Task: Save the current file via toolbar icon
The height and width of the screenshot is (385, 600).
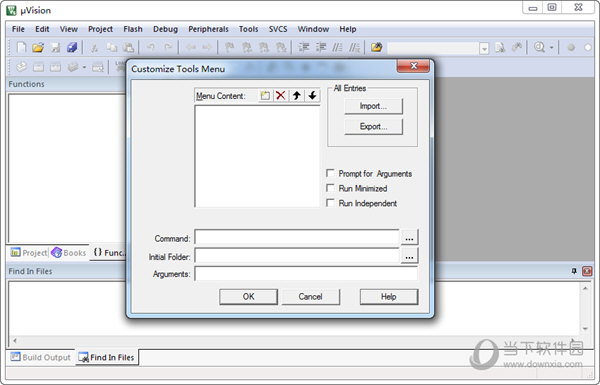Action: 55,47
